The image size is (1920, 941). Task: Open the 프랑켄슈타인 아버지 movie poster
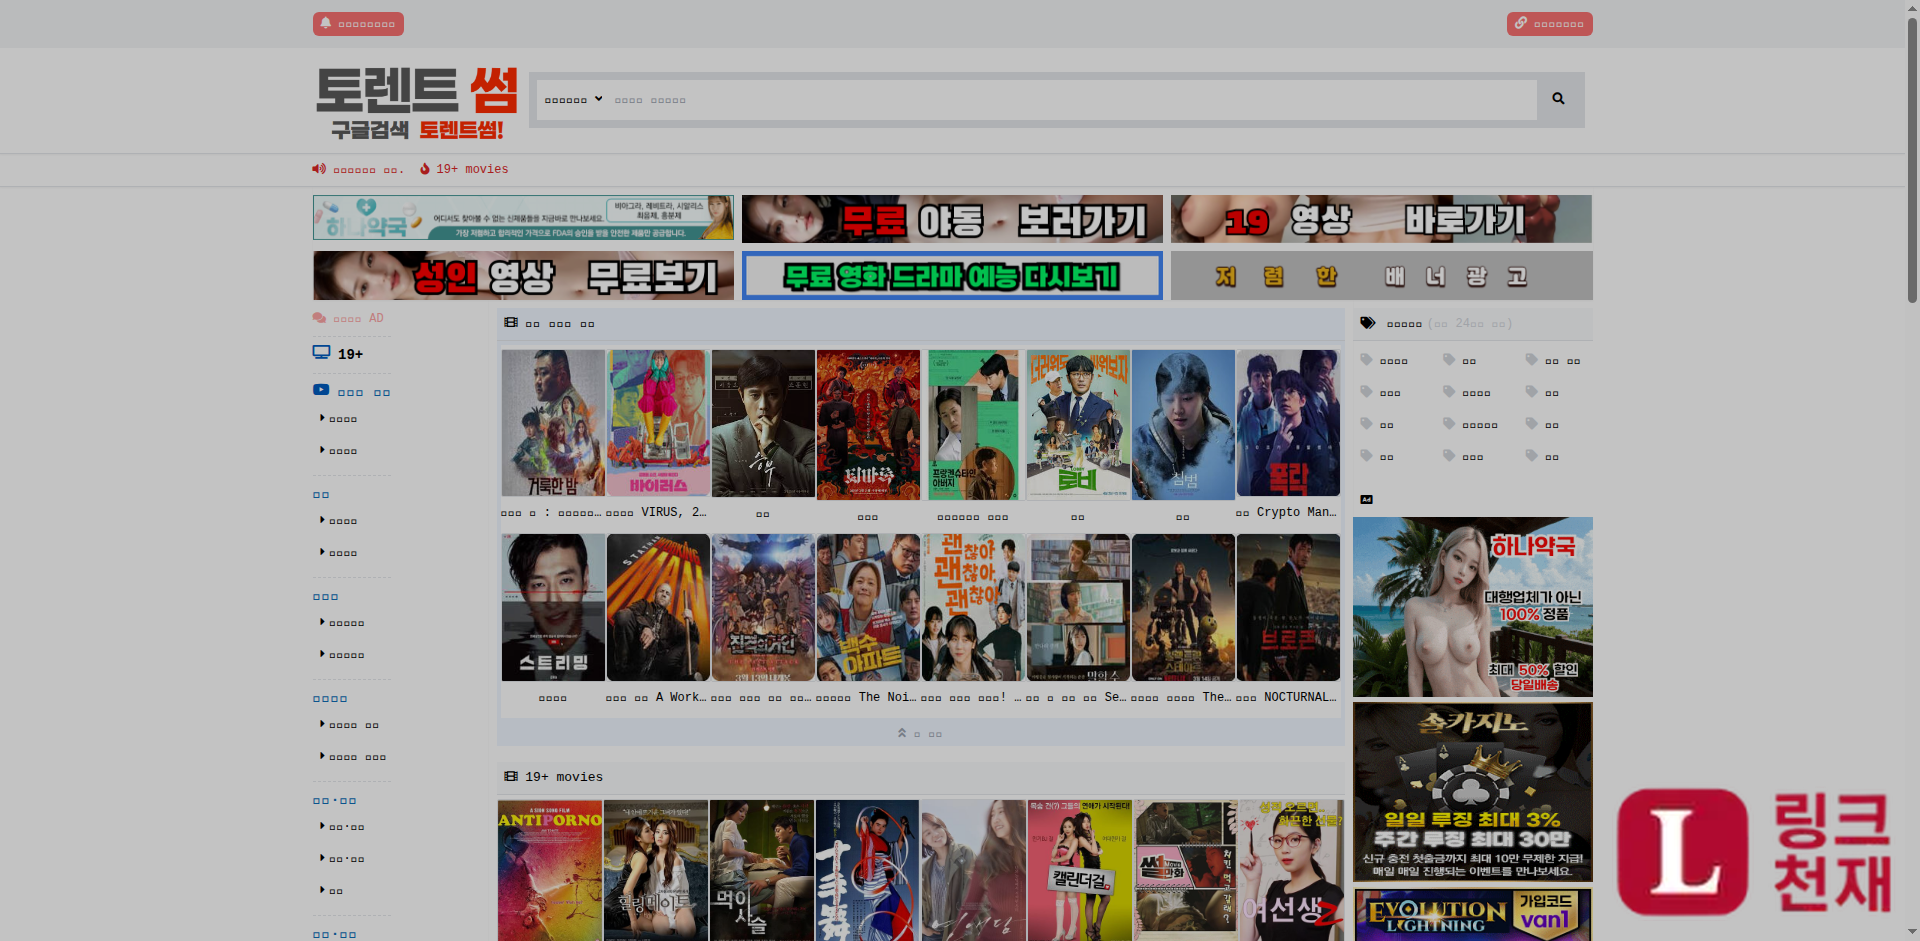(973, 425)
